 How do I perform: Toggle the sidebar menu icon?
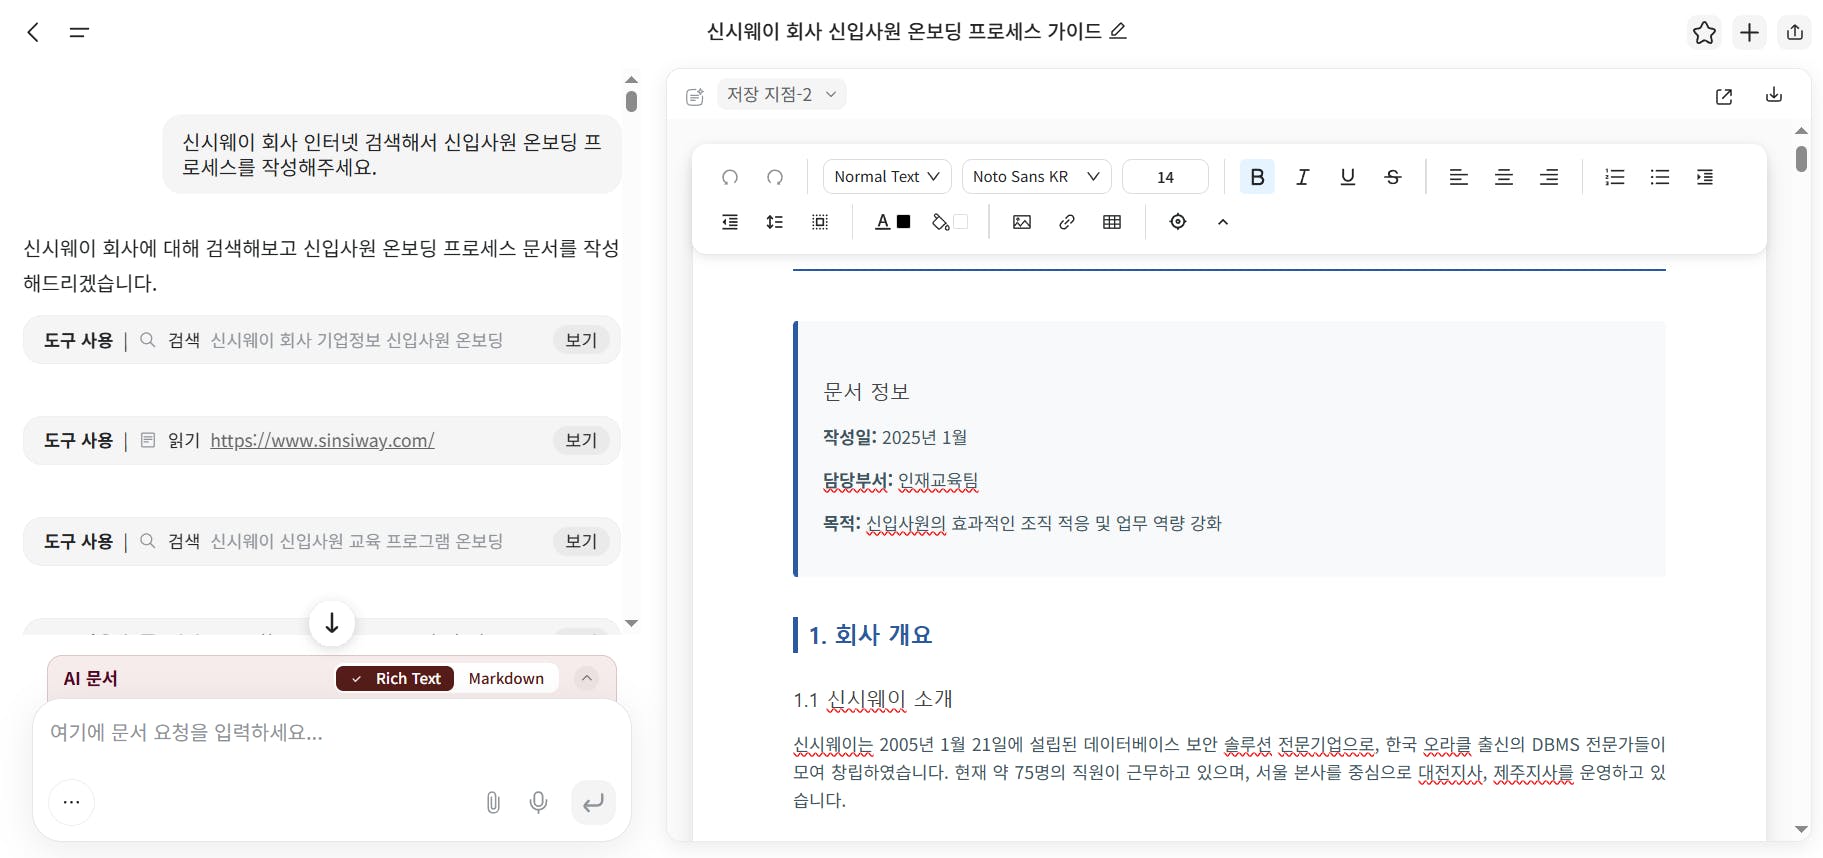(x=79, y=32)
